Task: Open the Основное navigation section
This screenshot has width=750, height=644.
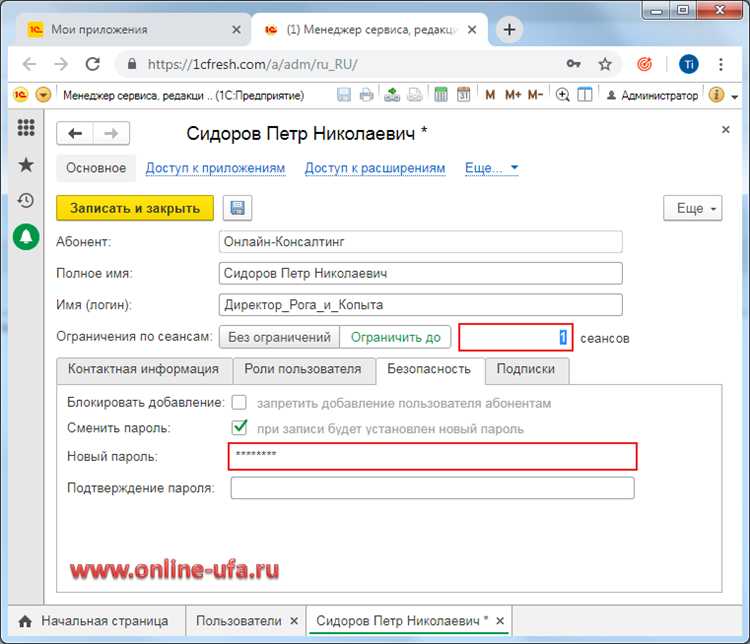Action: click(x=96, y=168)
